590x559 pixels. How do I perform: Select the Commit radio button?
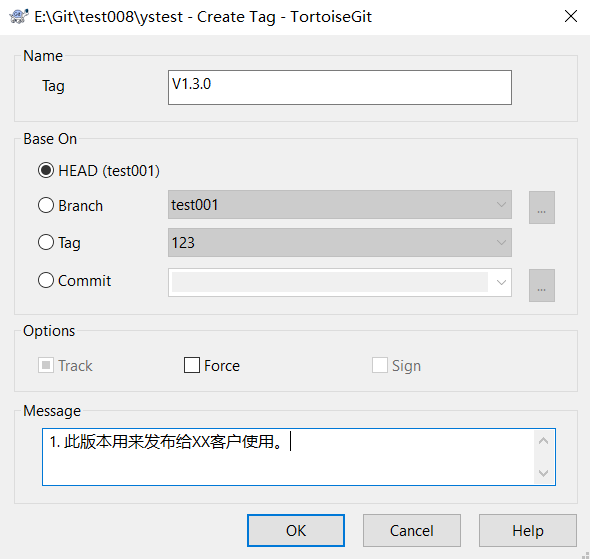coord(46,280)
